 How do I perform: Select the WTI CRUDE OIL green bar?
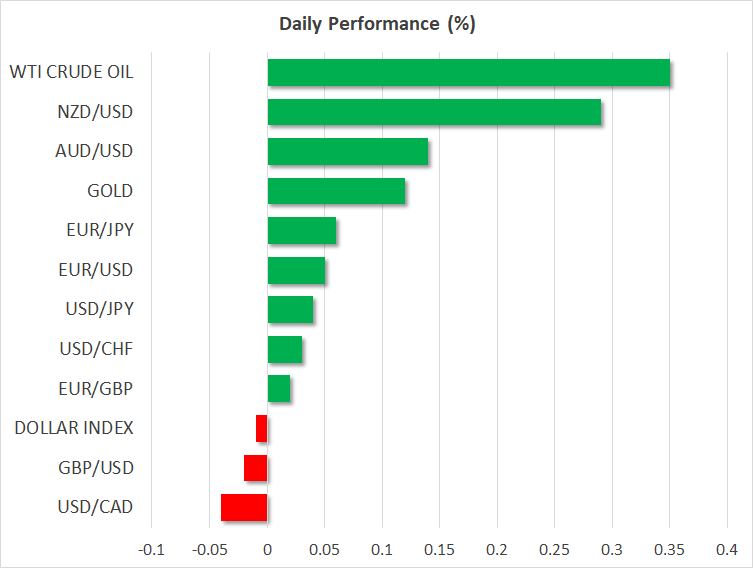click(x=468, y=73)
